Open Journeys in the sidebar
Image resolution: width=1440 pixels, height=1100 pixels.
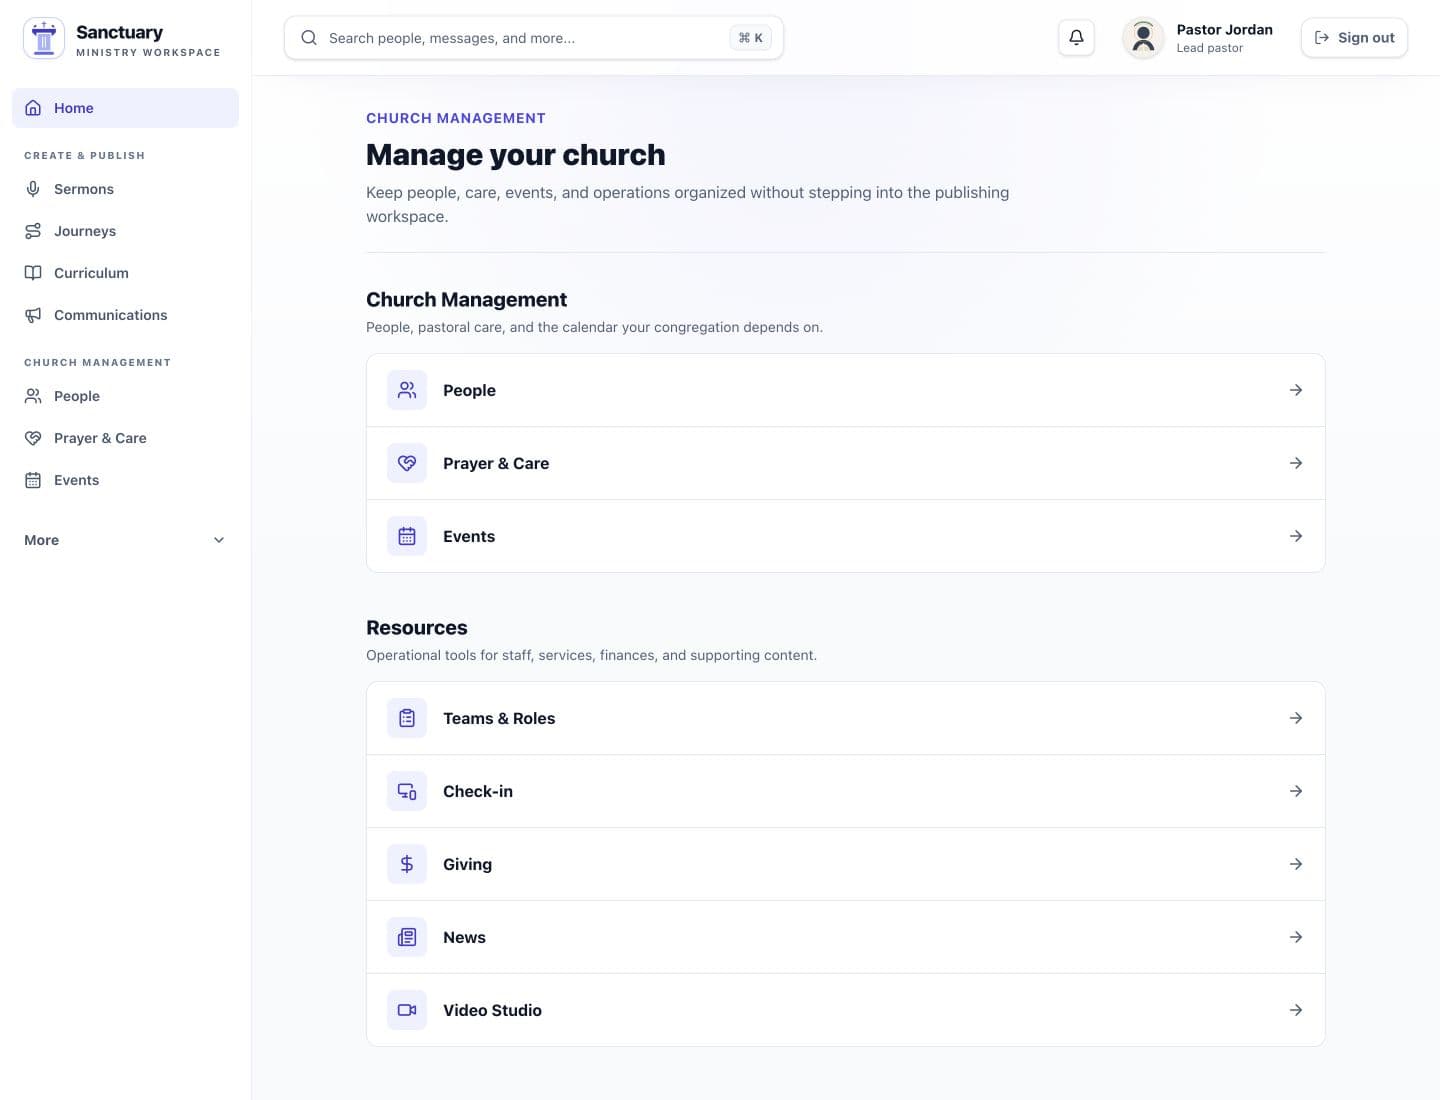click(125, 231)
